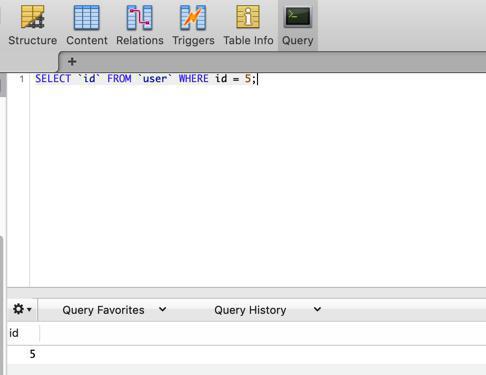
Task: Click line number 1 in the gutter
Action: 22,79
